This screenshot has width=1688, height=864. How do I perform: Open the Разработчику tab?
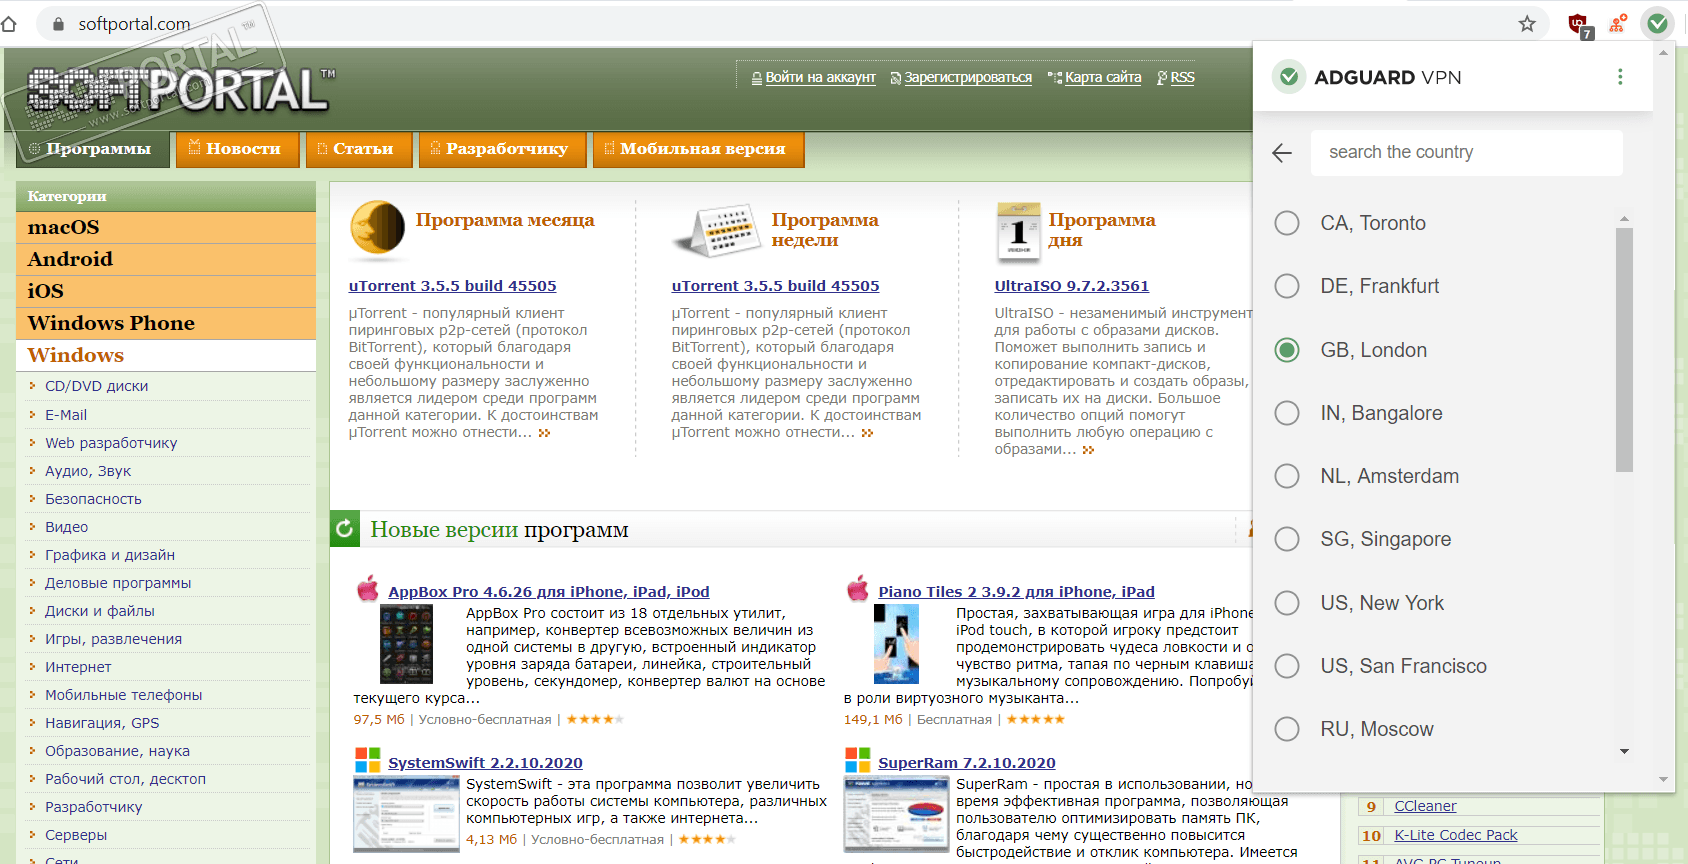502,149
